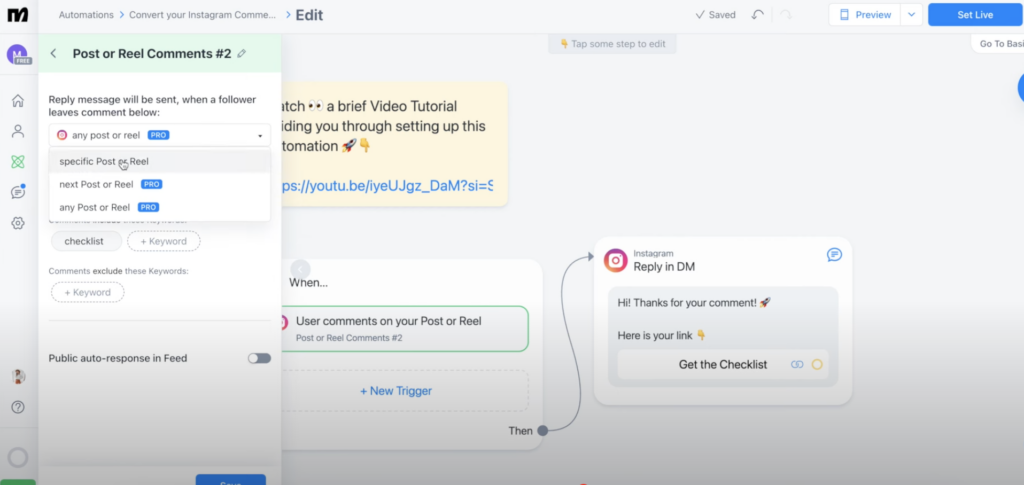Click the Preview button

[865, 14]
